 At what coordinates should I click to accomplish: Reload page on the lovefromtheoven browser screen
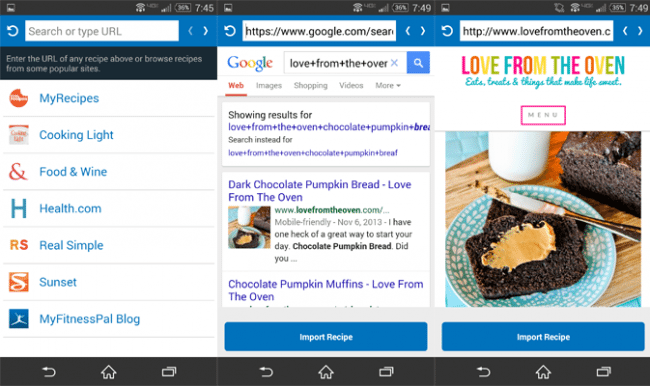pos(447,31)
